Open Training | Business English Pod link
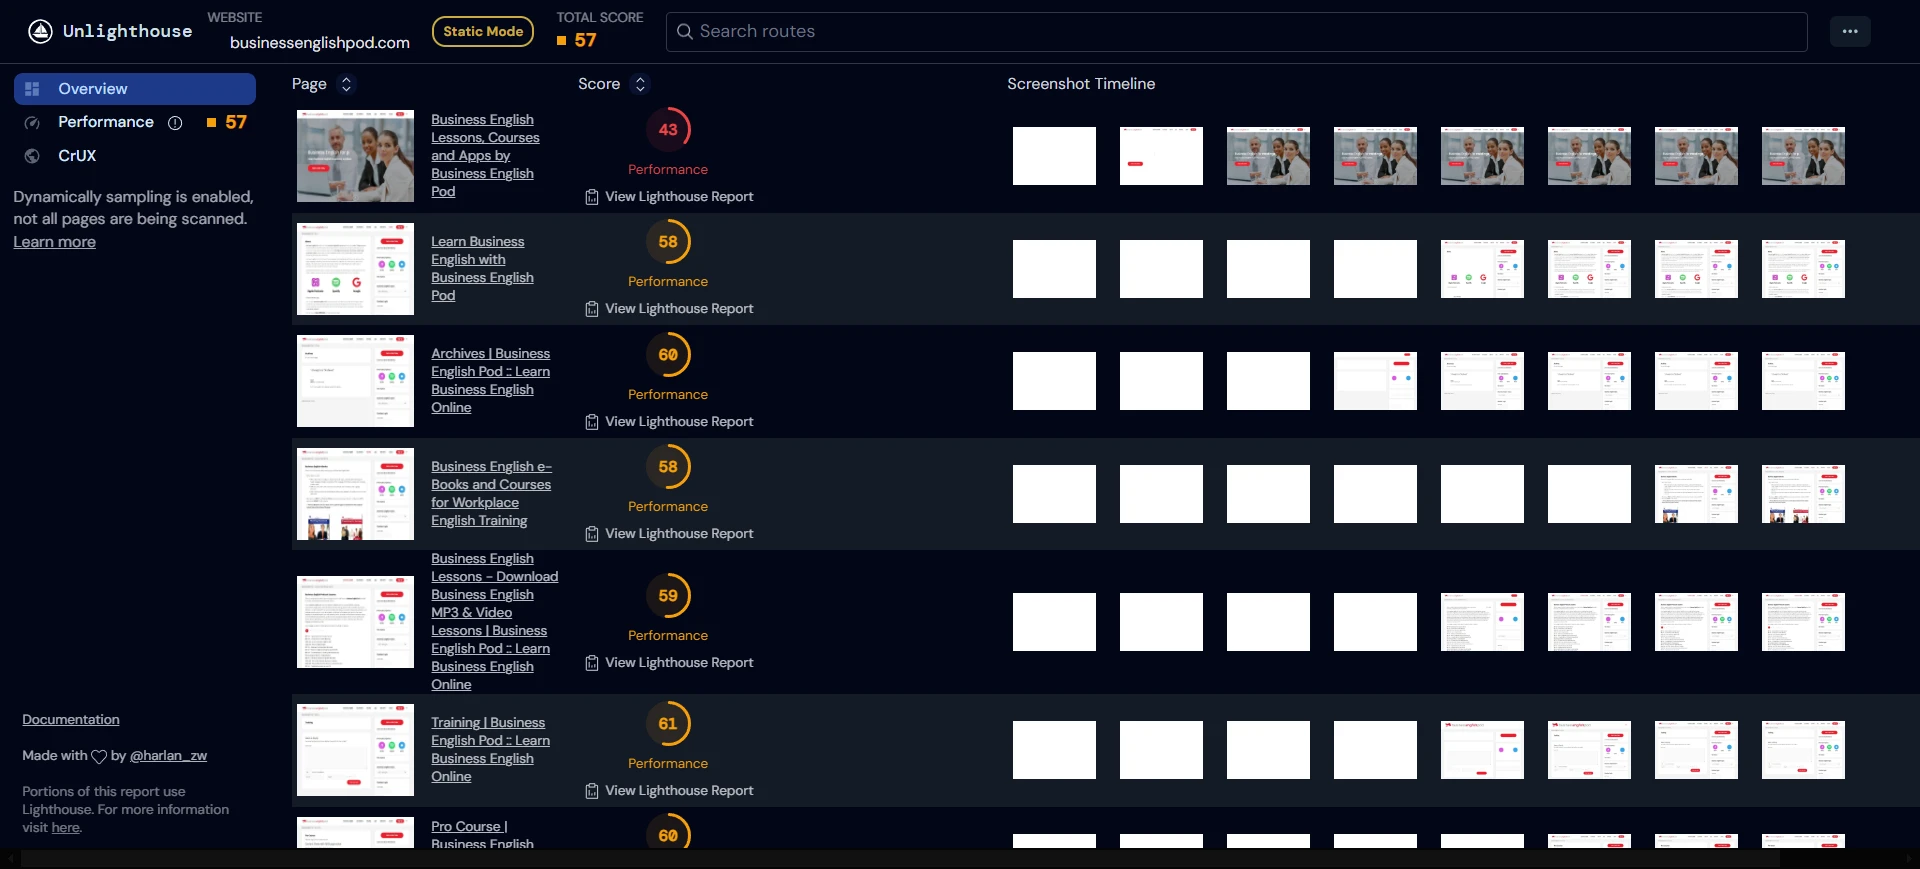The image size is (1920, 869). pos(490,750)
